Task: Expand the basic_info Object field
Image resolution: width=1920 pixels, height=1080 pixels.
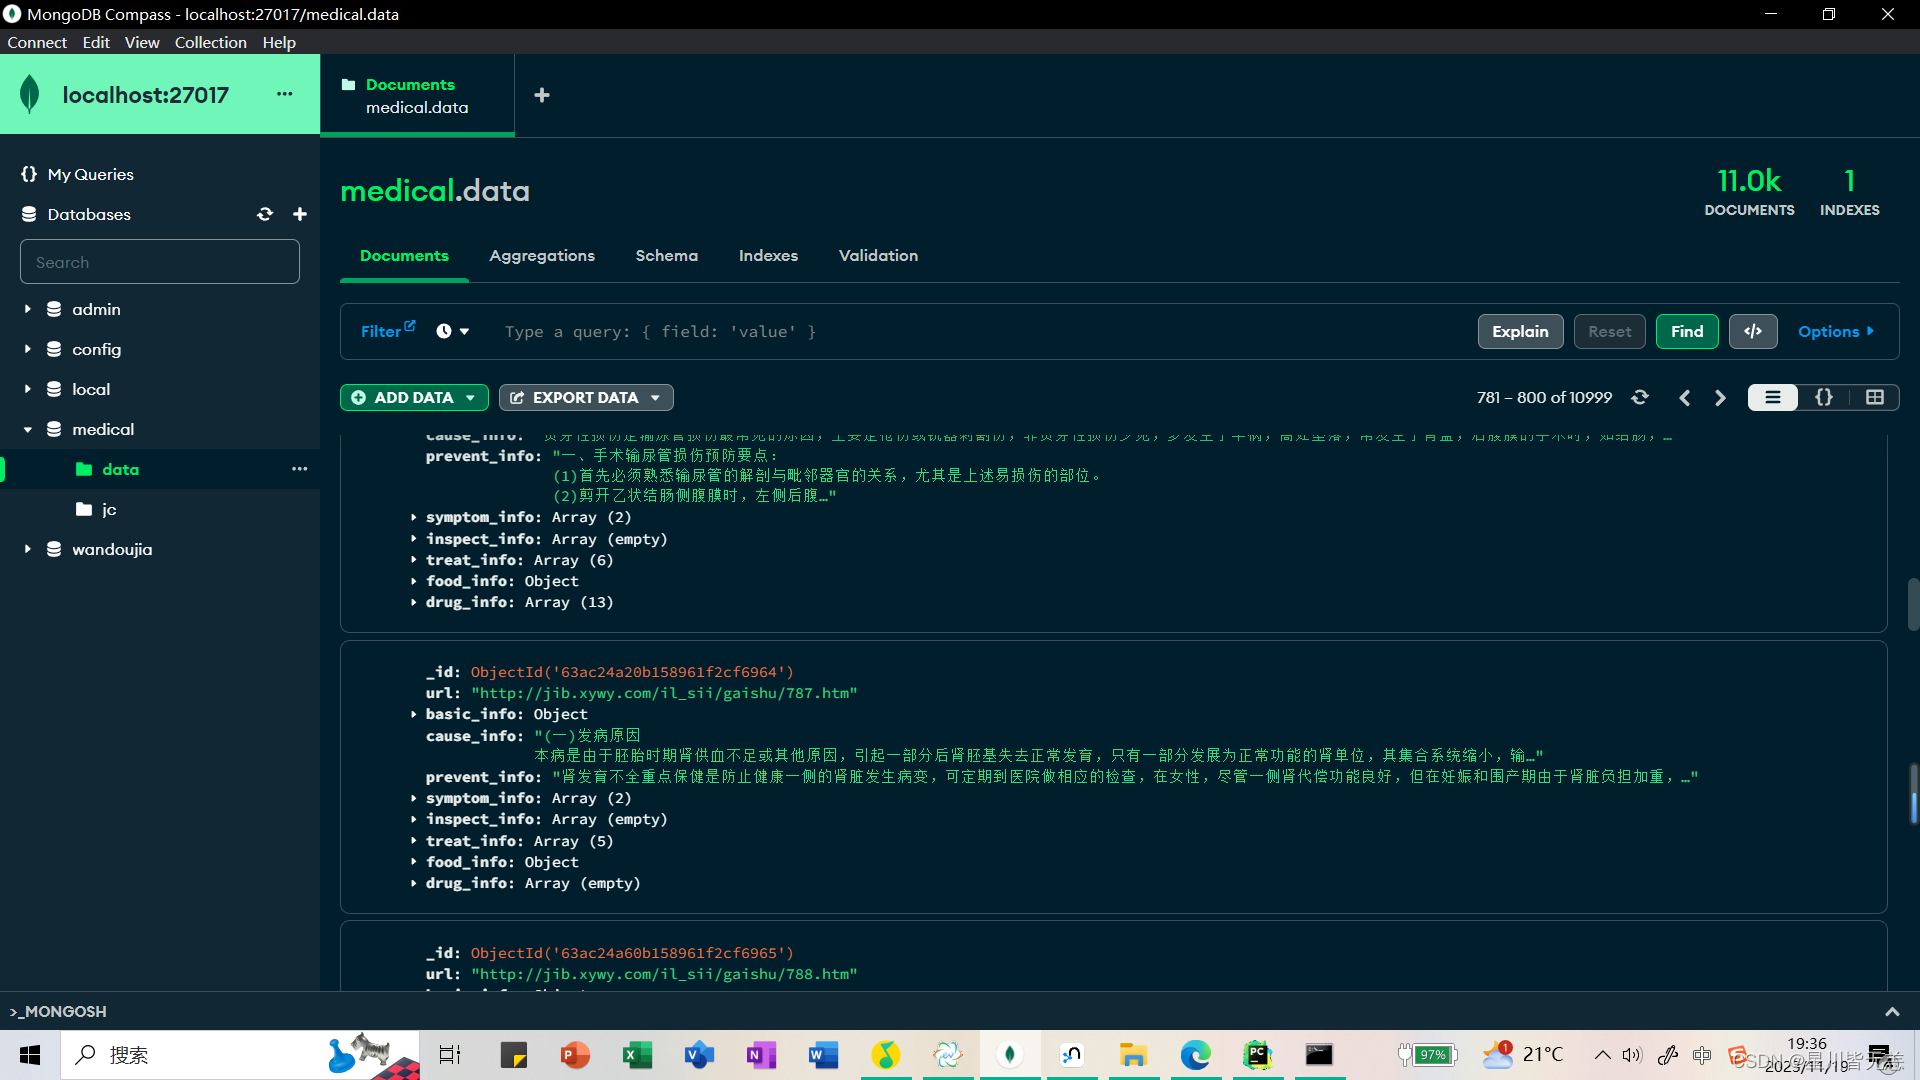Action: pos(411,713)
